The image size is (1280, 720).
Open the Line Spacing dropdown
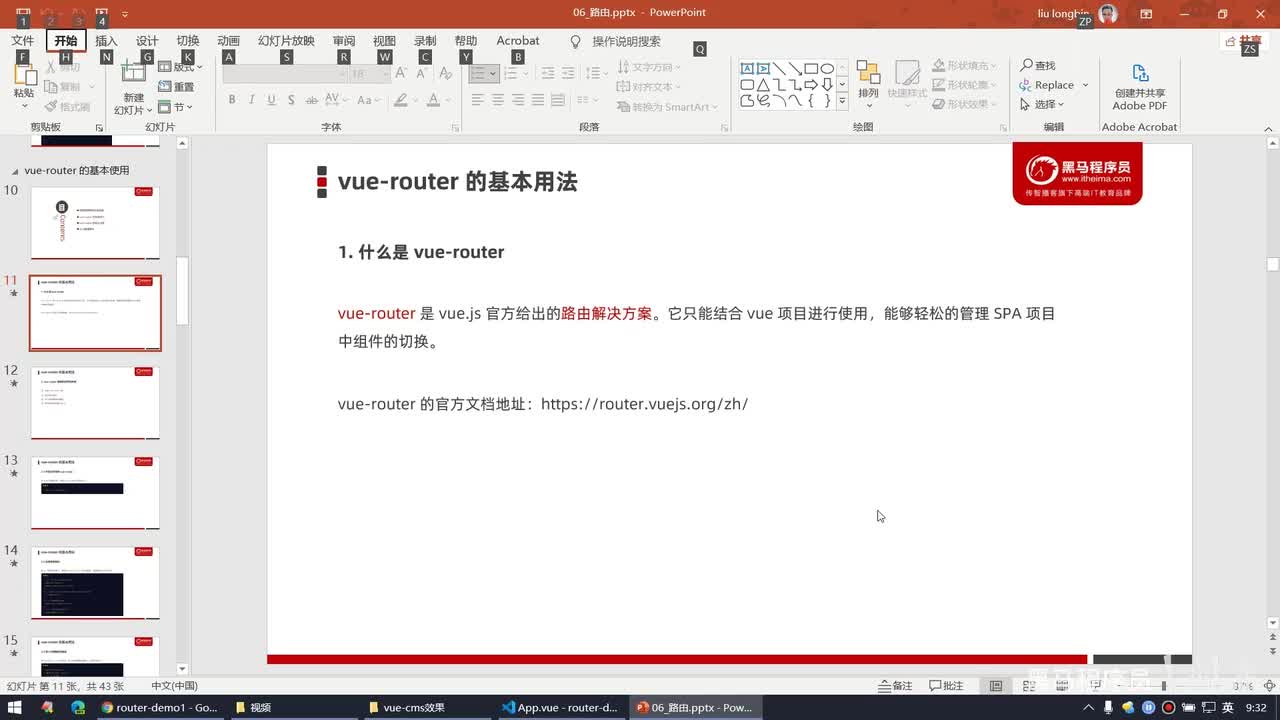[595, 73]
